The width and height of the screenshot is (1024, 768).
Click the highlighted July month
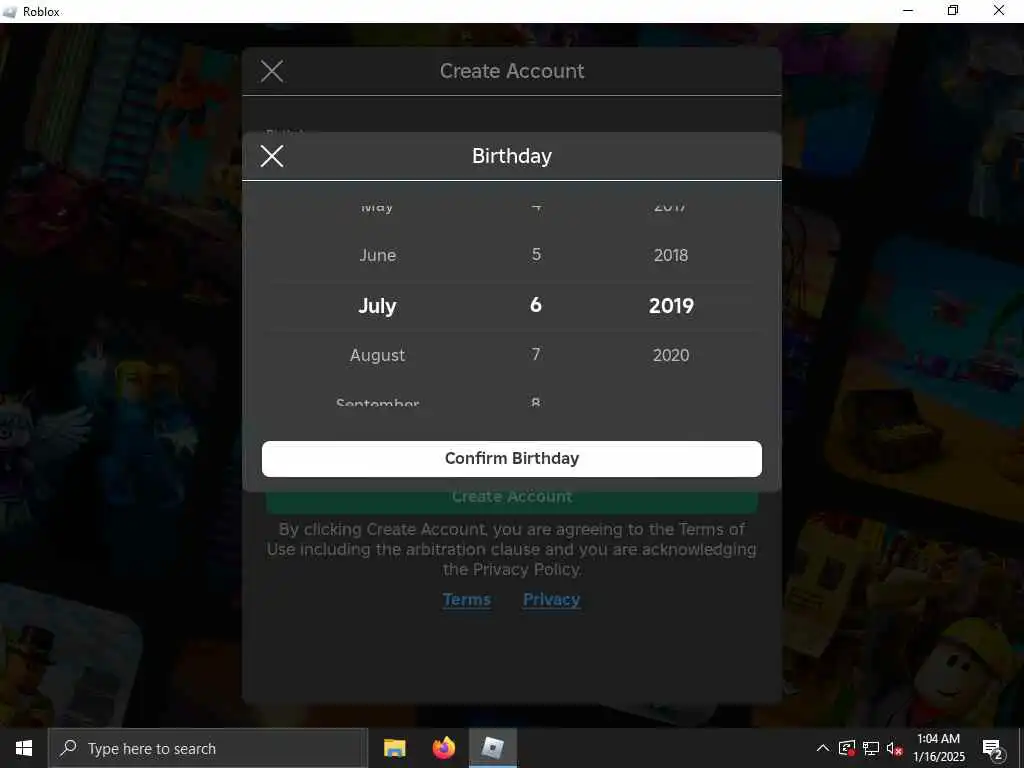pos(377,306)
